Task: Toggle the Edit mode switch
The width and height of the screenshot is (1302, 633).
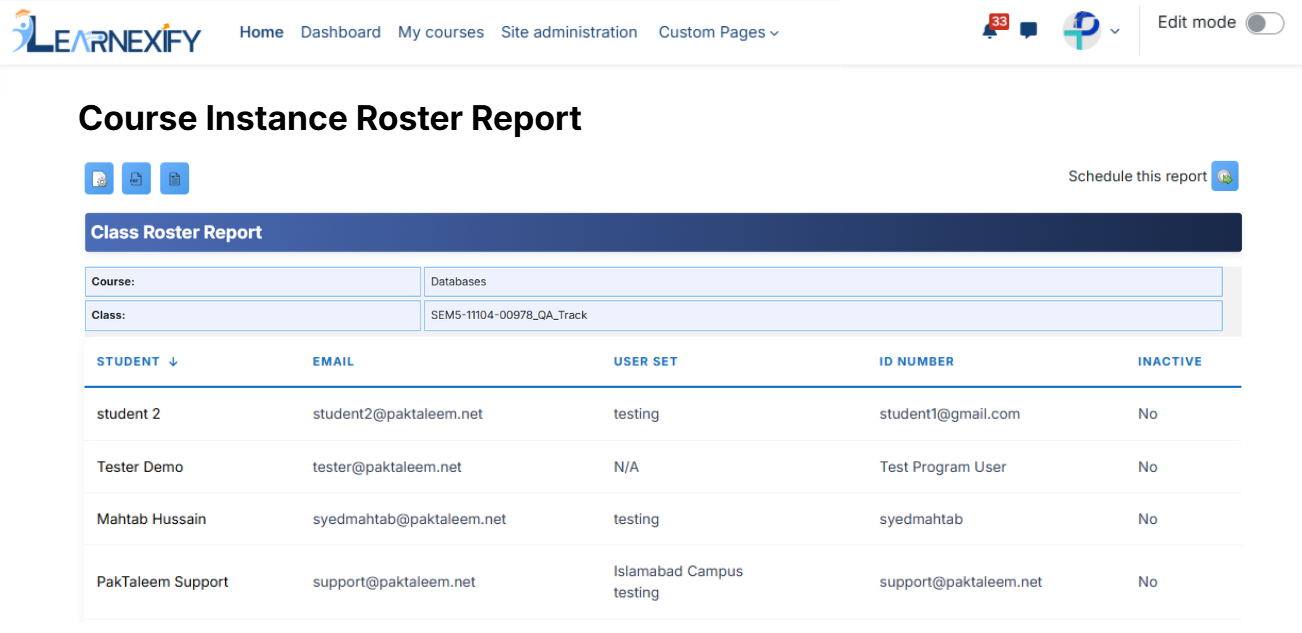Action: click(1264, 23)
